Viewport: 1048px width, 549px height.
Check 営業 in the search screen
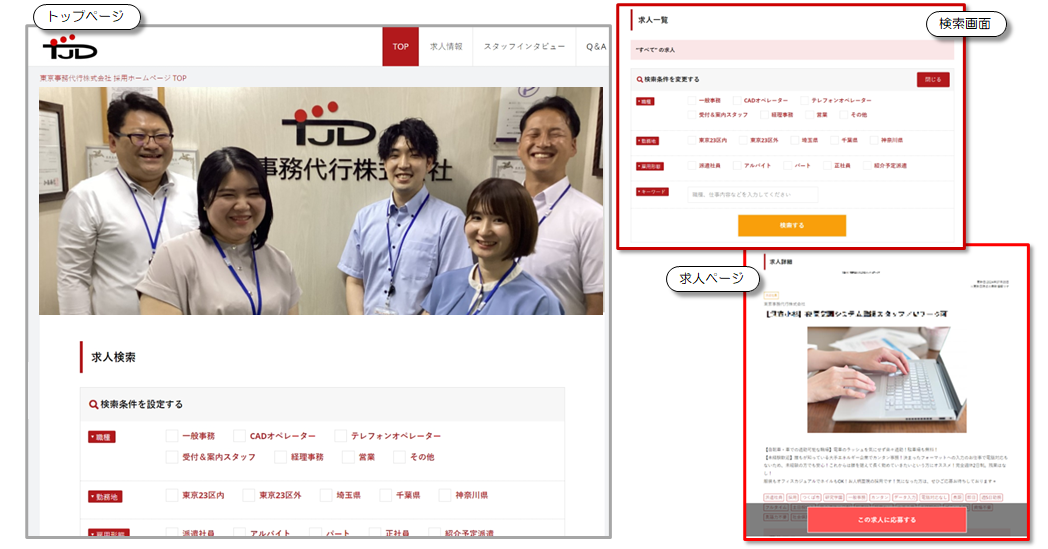point(809,115)
